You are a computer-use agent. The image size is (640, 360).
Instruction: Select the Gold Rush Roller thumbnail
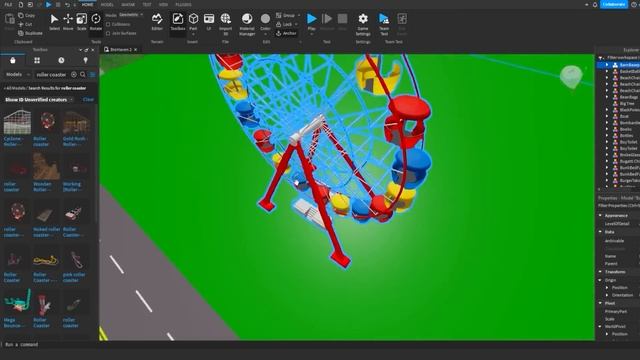pyautogui.click(x=76, y=122)
